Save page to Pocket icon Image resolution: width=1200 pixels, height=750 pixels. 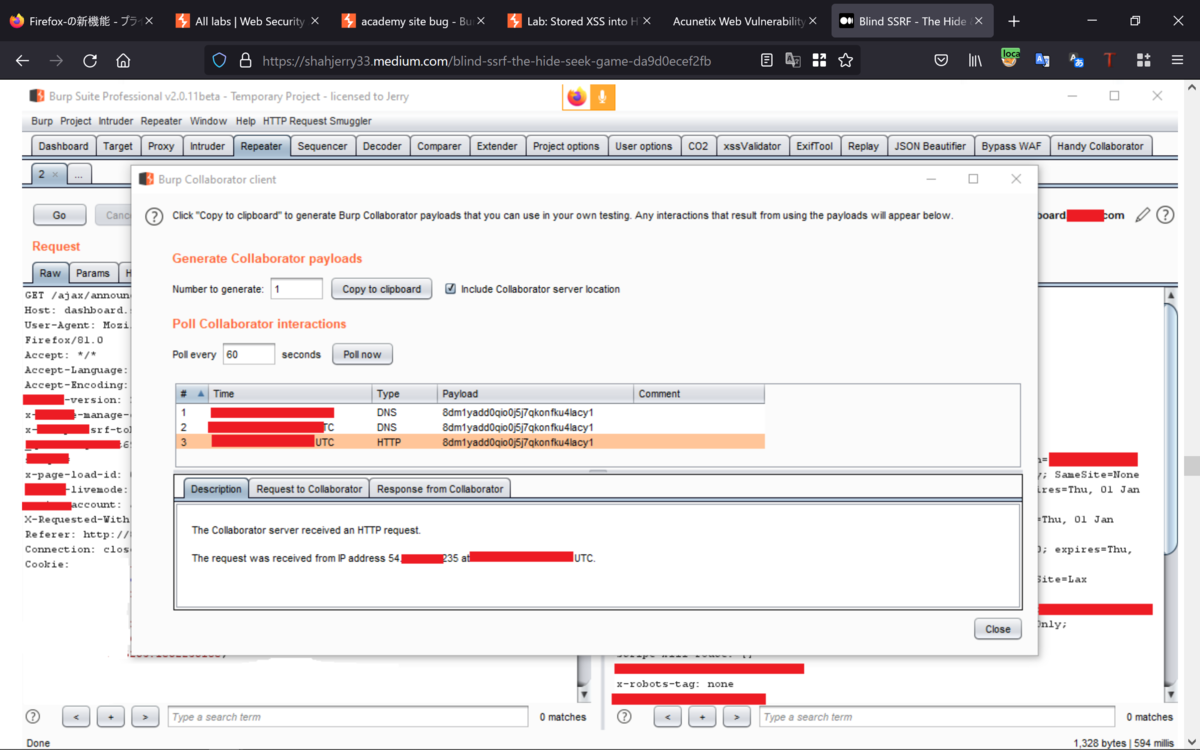point(941,61)
